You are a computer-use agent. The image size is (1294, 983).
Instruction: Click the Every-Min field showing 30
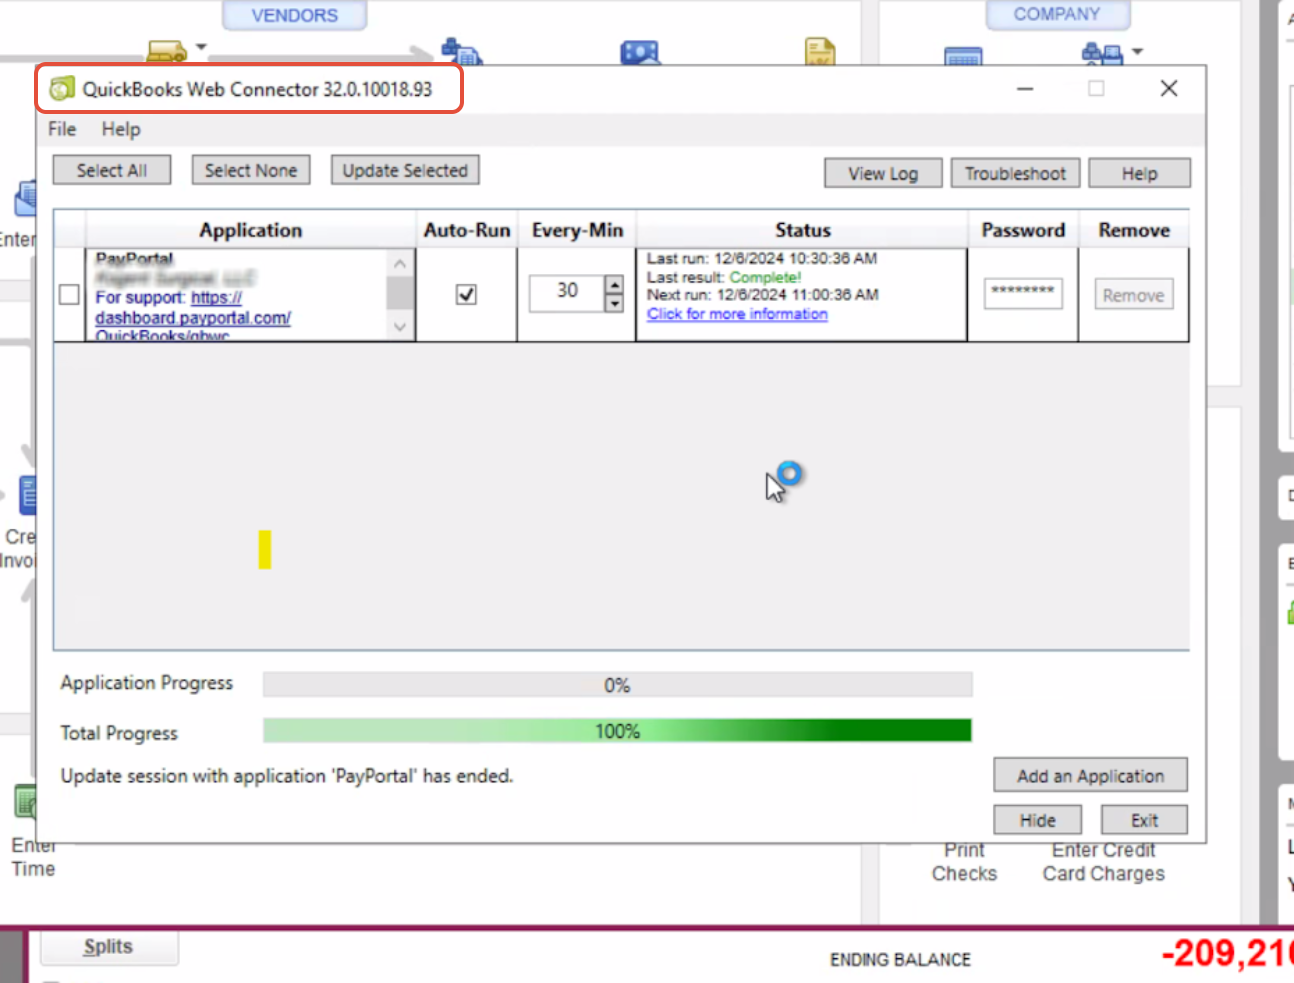point(567,293)
